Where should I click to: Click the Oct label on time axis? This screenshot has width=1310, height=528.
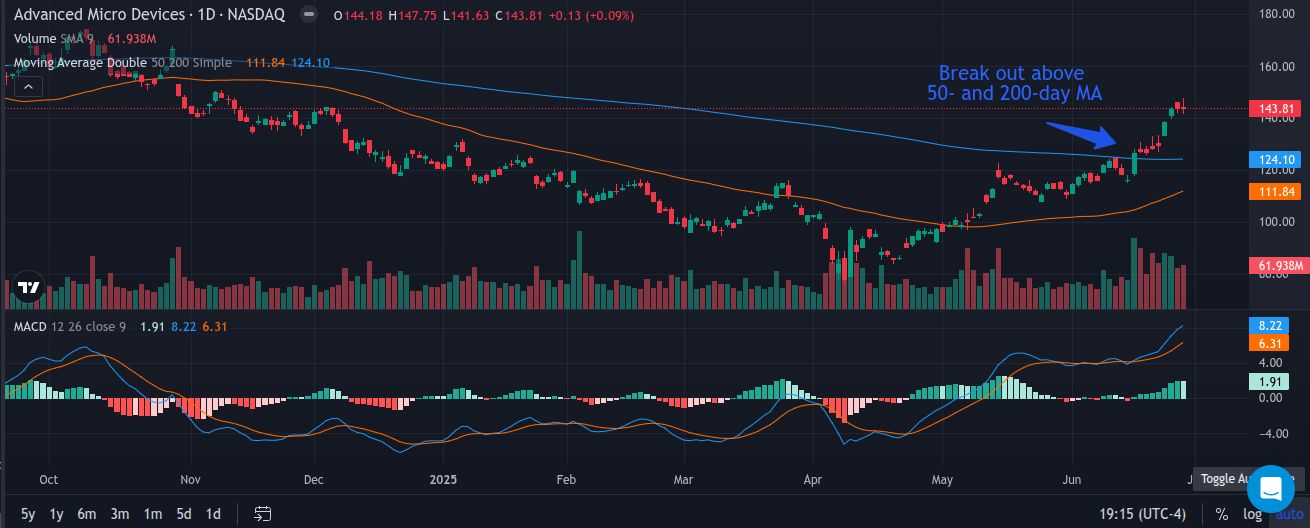pyautogui.click(x=48, y=479)
